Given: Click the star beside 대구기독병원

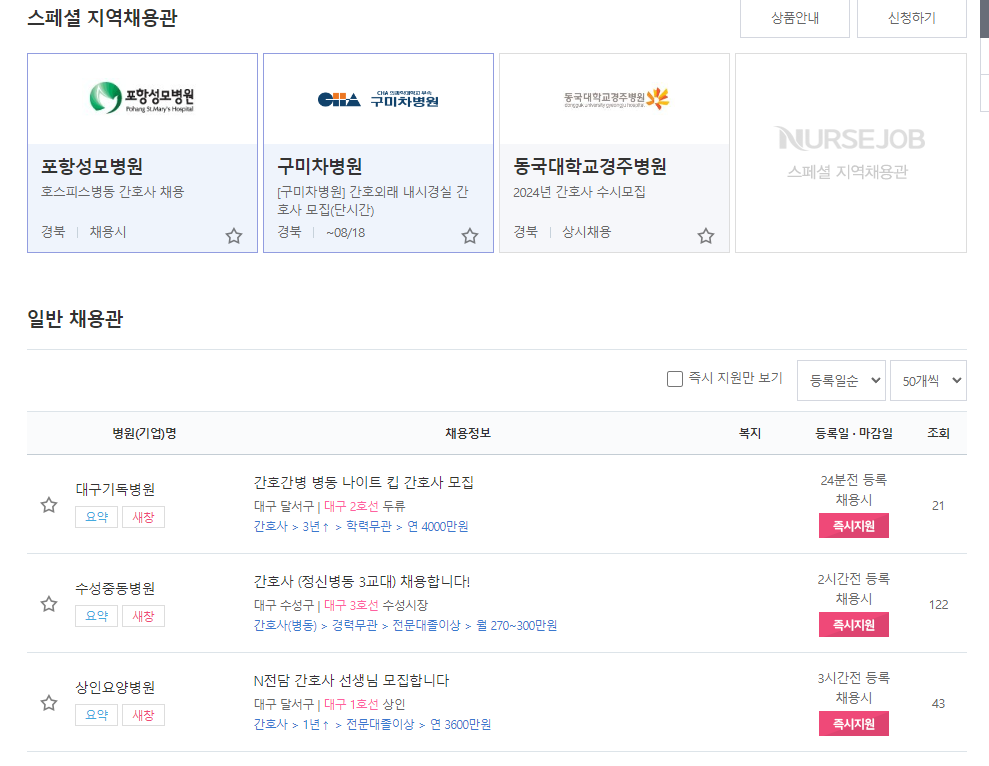Looking at the screenshot, I should (x=49, y=505).
